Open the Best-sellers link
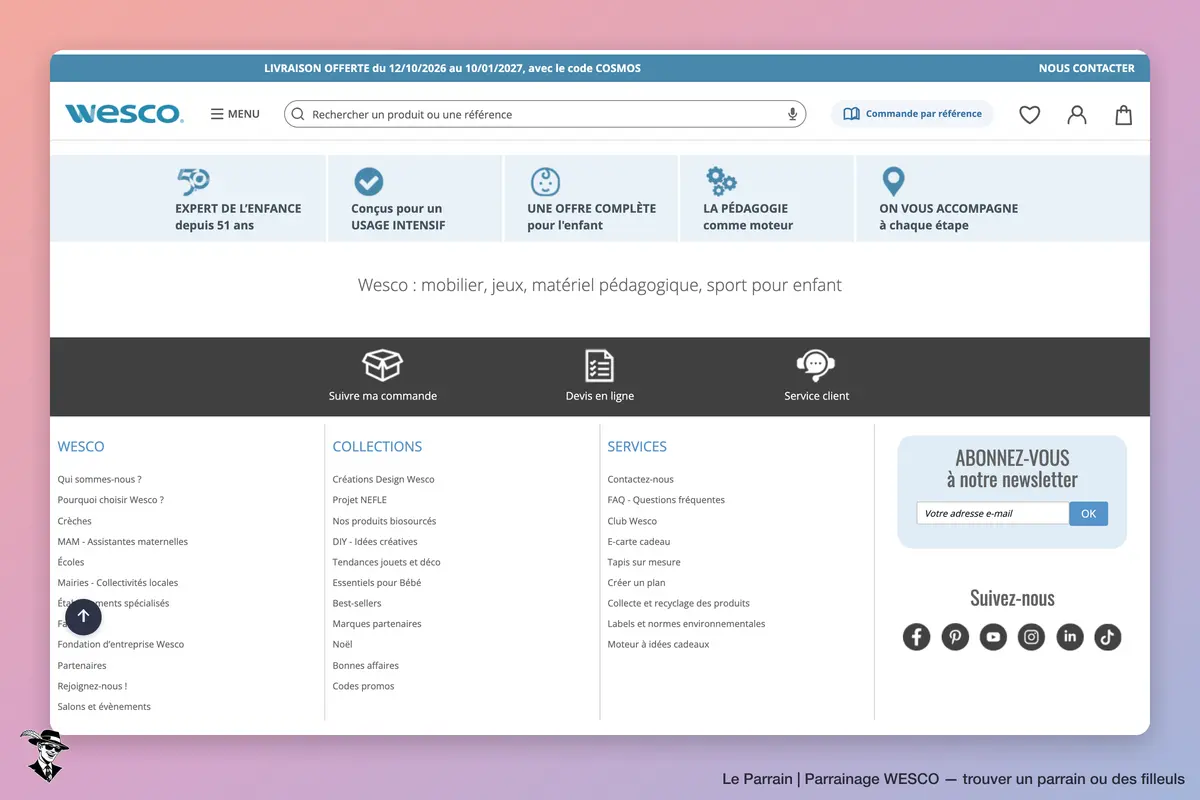Screen dimensions: 1200x800 pos(357,604)
